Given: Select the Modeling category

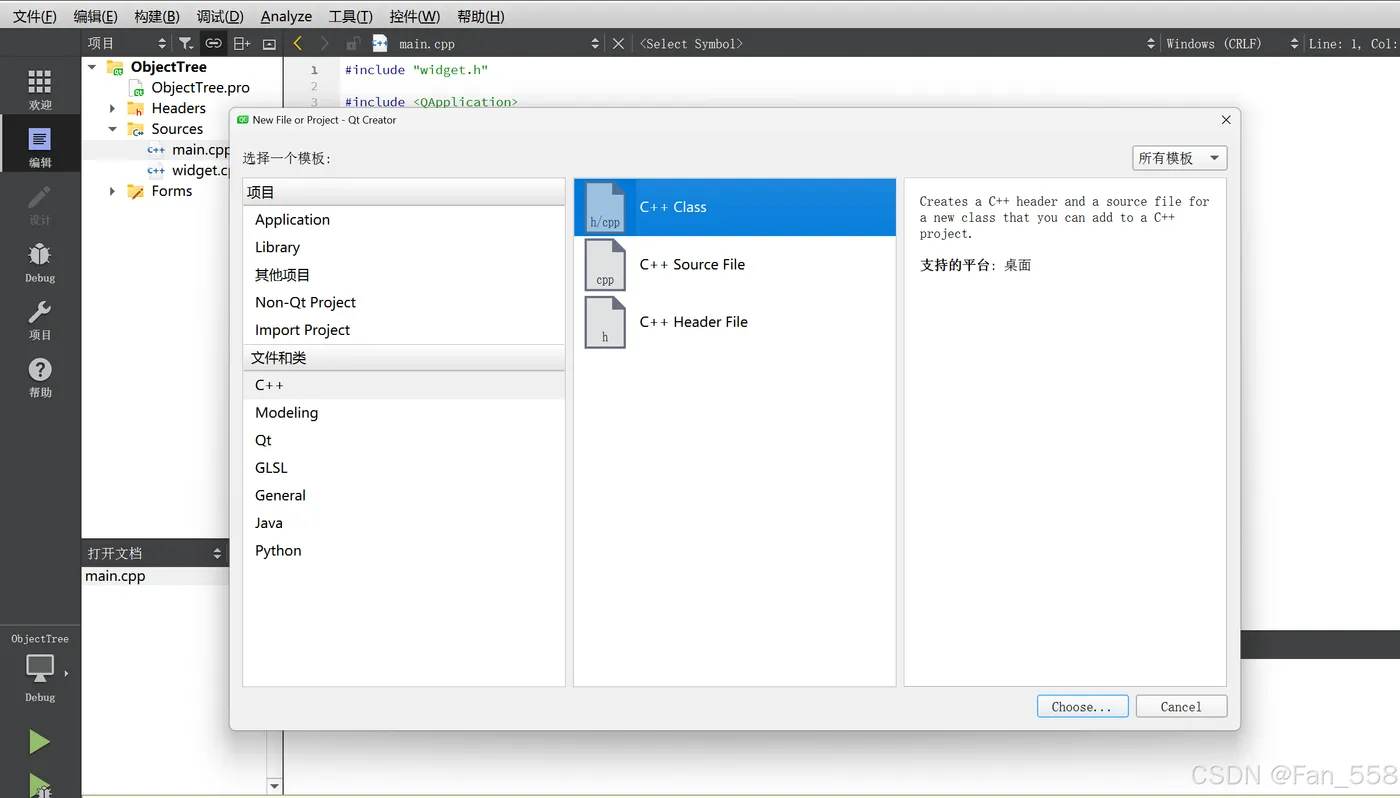Looking at the screenshot, I should pyautogui.click(x=404, y=413).
